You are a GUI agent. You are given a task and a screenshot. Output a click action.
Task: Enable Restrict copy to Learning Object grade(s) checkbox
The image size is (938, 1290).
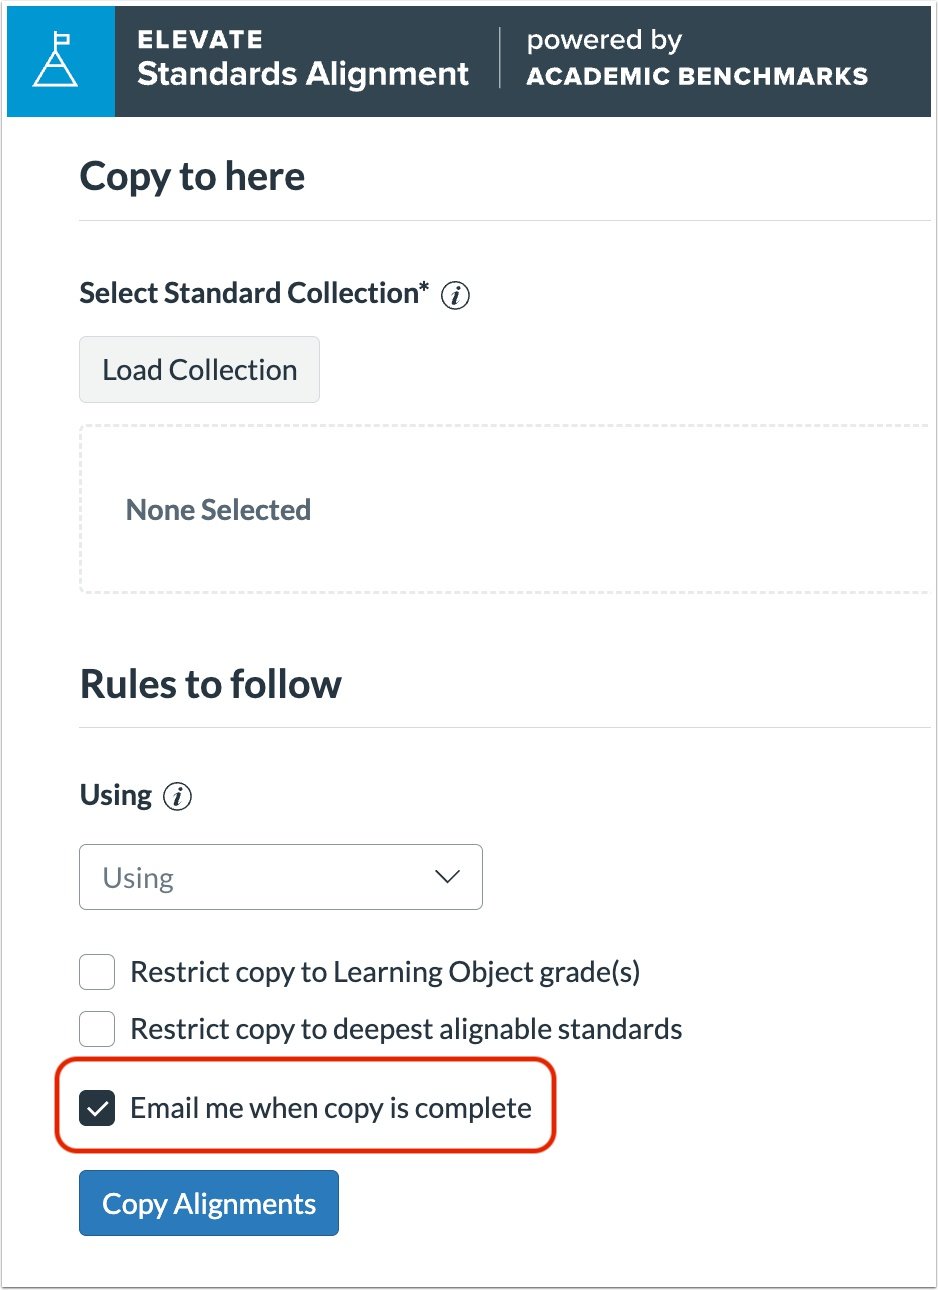tap(97, 972)
